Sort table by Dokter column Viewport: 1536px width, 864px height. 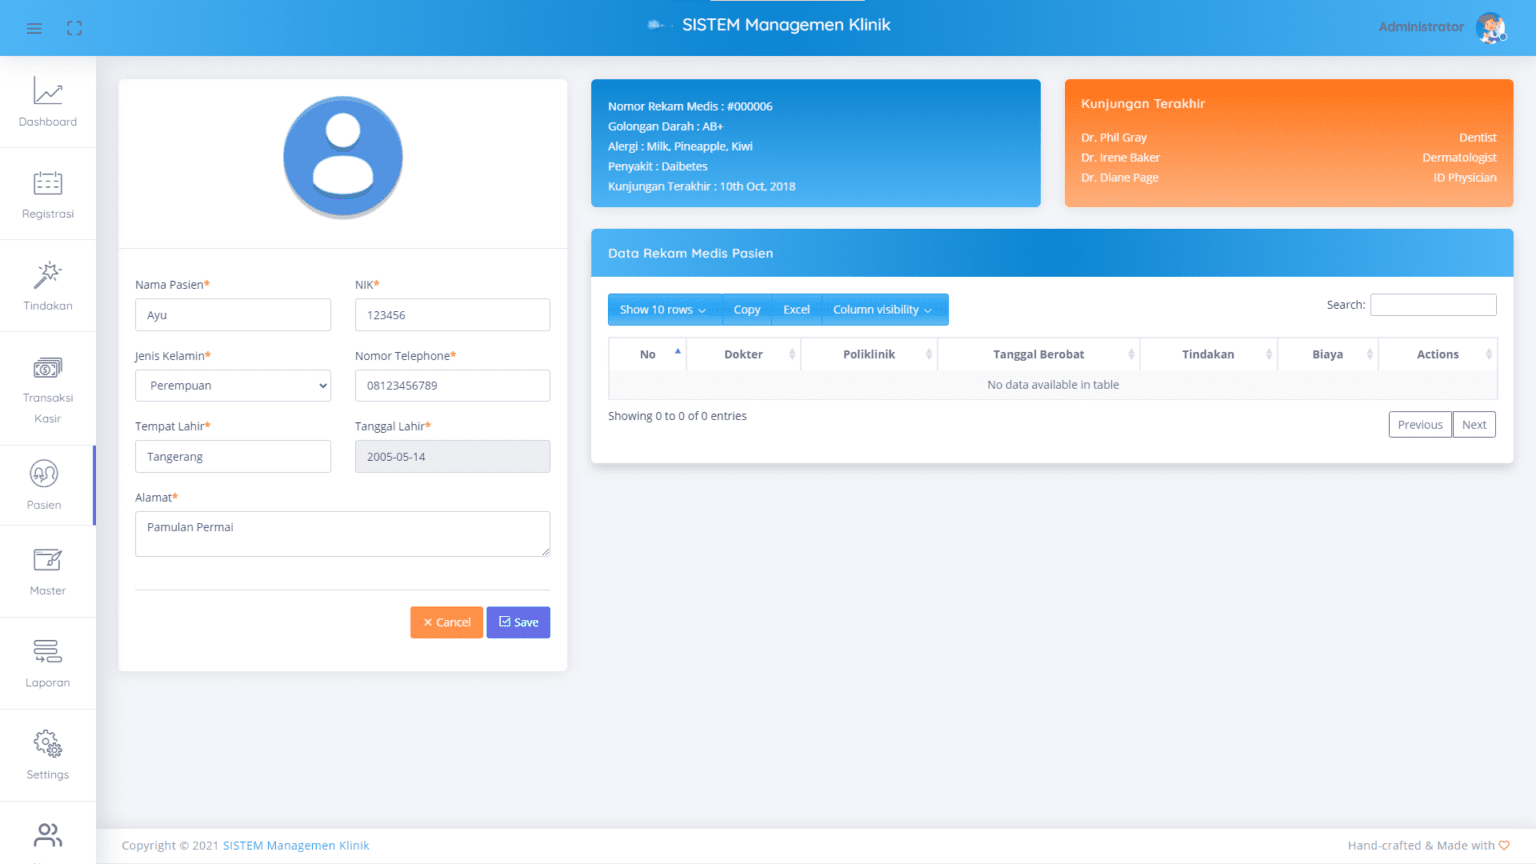tap(743, 355)
